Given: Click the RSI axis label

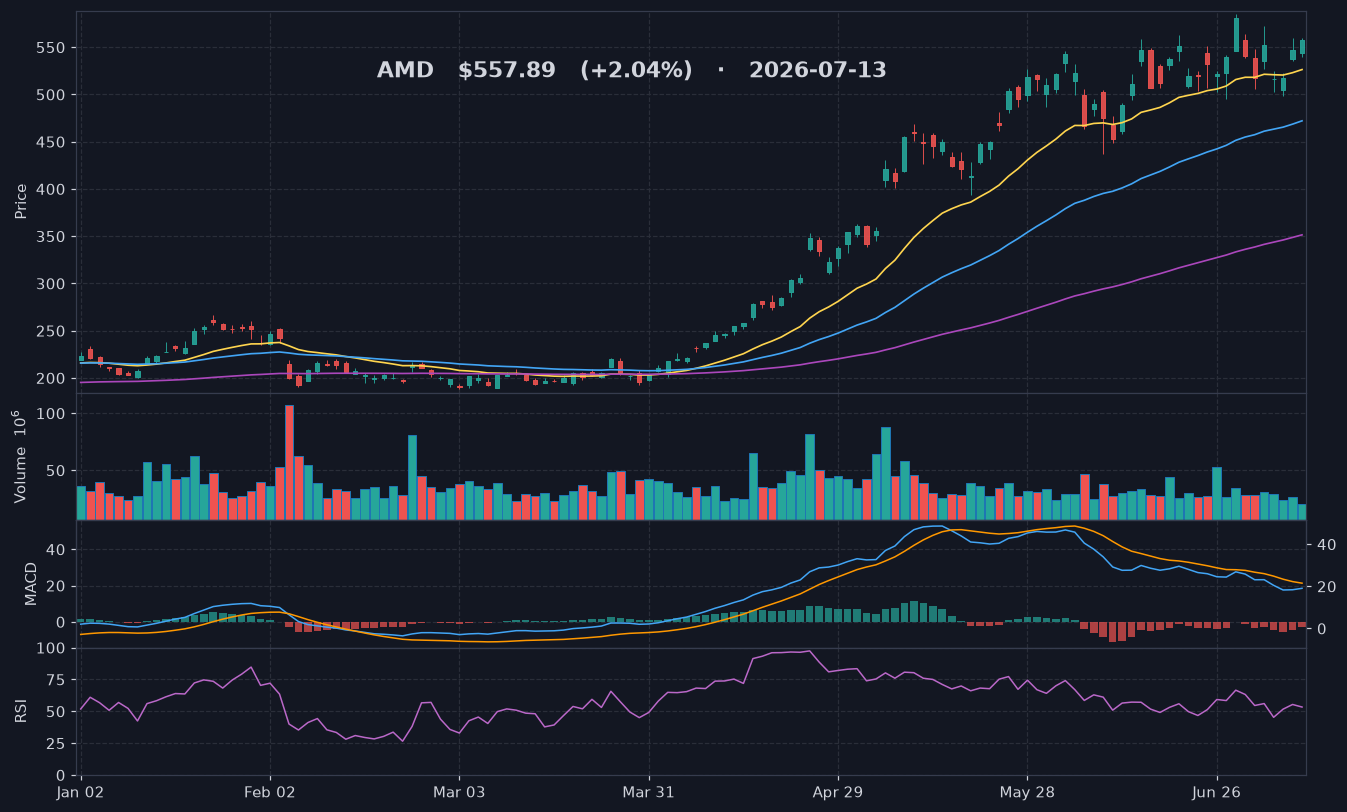Looking at the screenshot, I should [21, 711].
